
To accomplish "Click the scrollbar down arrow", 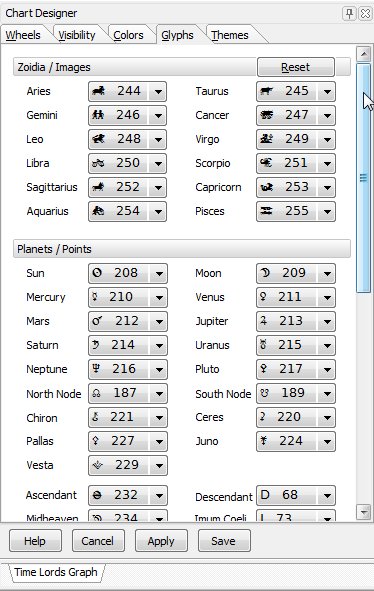I will pos(364,512).
